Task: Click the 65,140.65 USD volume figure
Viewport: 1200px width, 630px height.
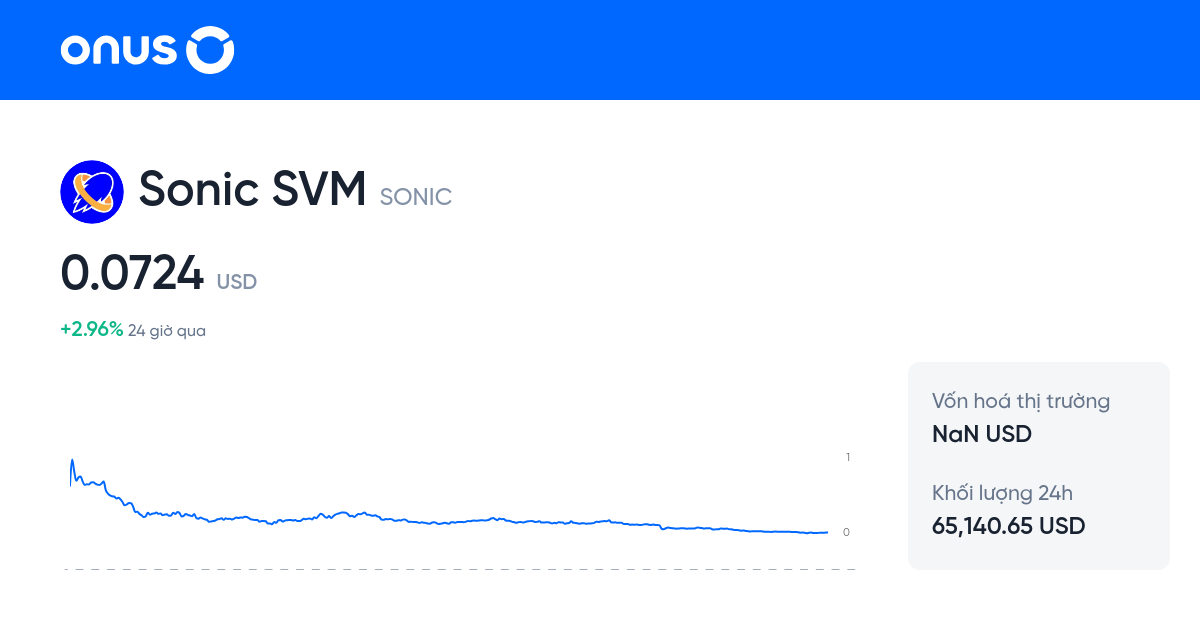Action: [x=1008, y=526]
